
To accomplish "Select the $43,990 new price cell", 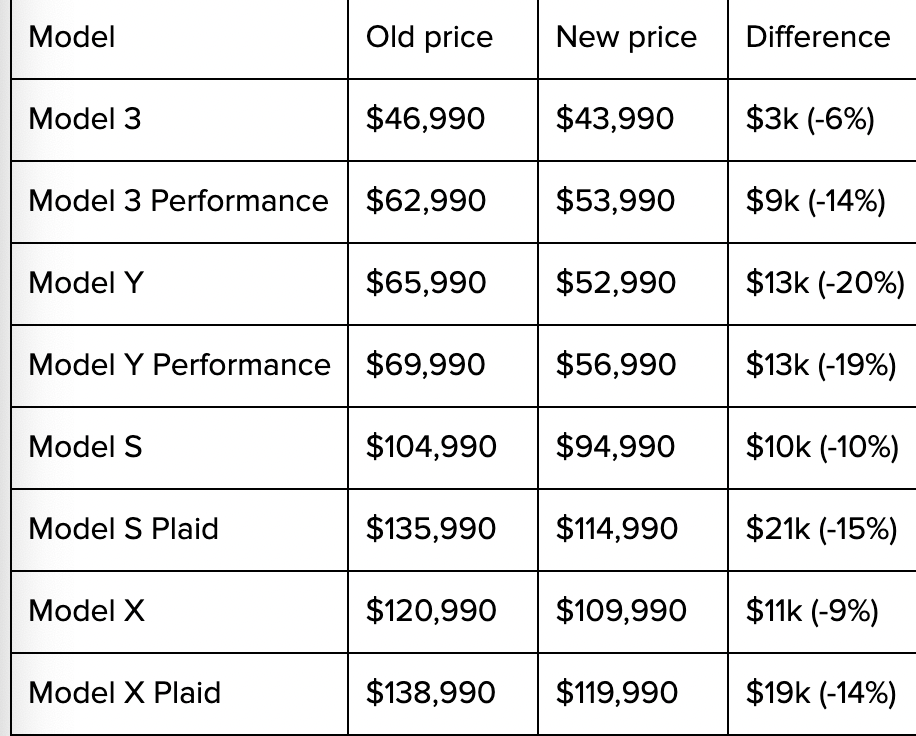I will coord(615,119).
